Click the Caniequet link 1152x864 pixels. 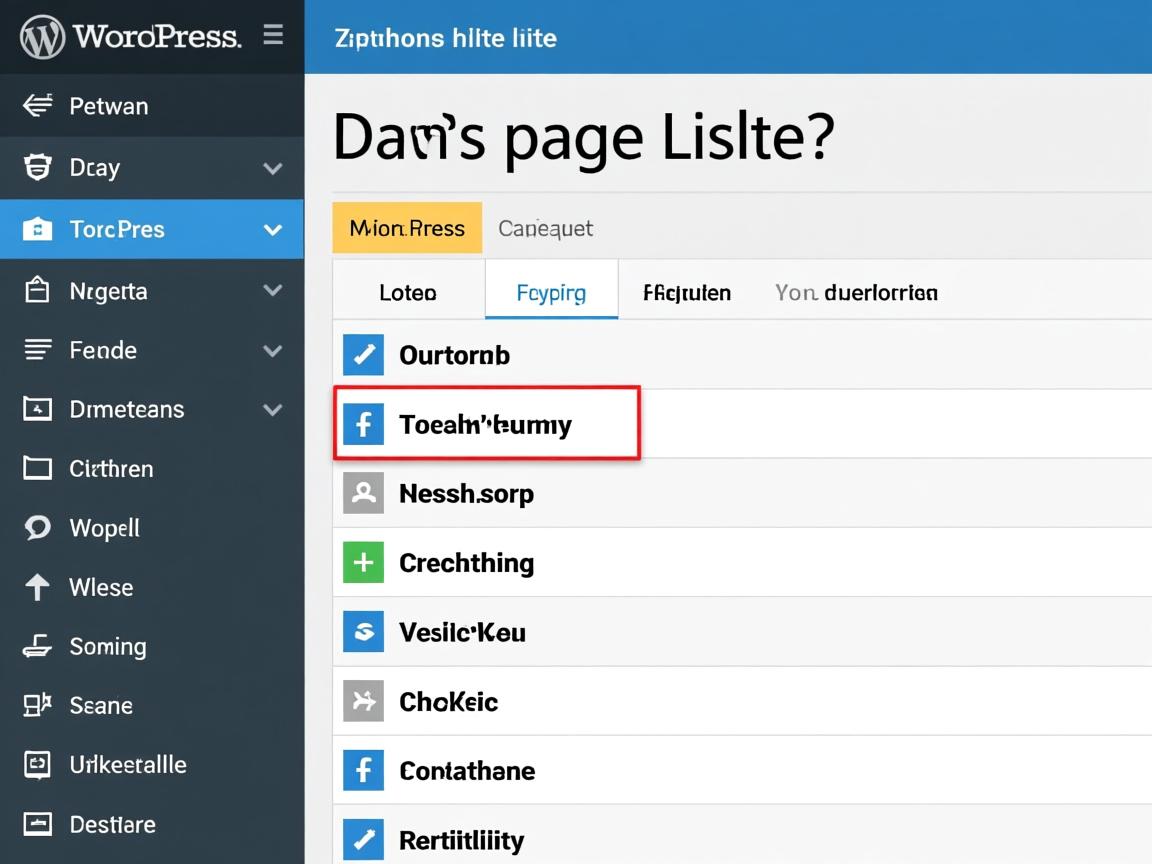545,228
